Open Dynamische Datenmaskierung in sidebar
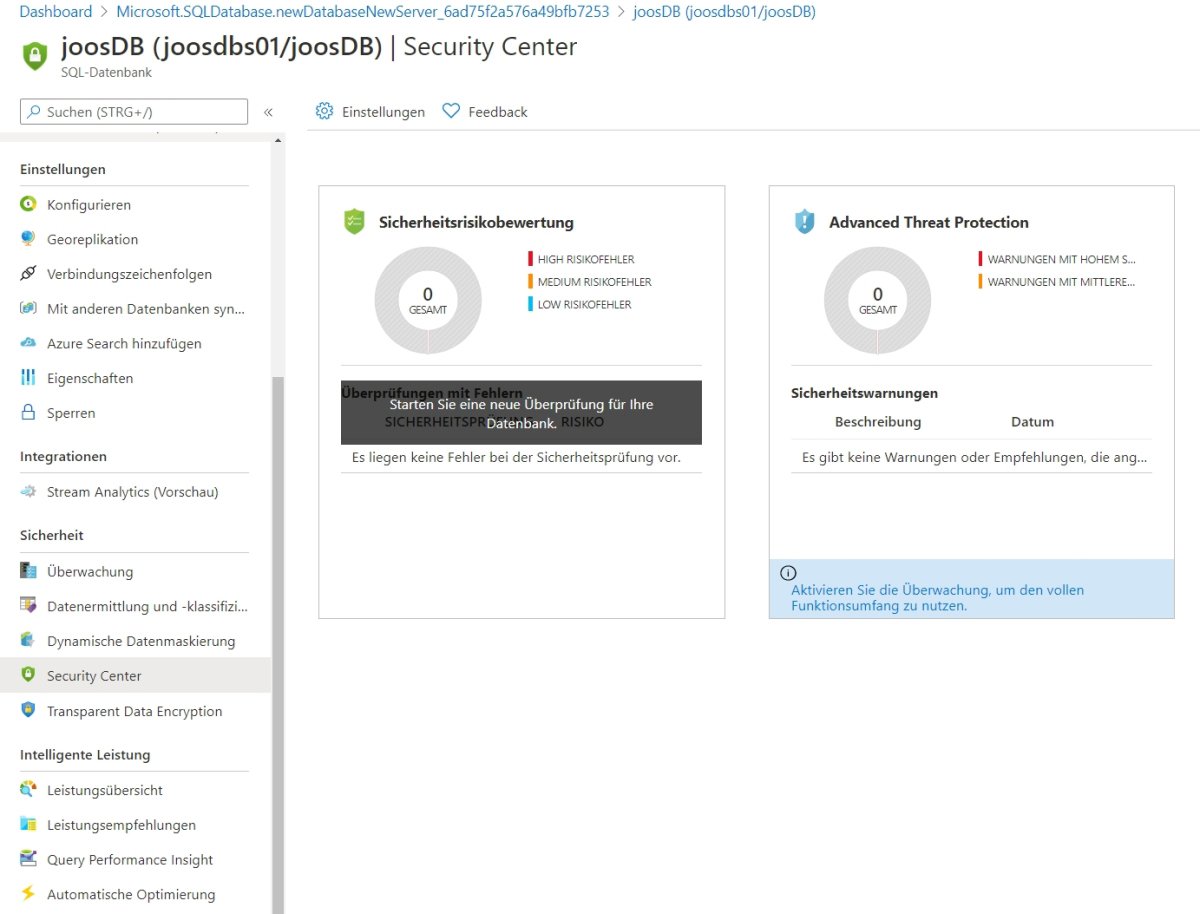This screenshot has width=1200, height=914. point(141,641)
